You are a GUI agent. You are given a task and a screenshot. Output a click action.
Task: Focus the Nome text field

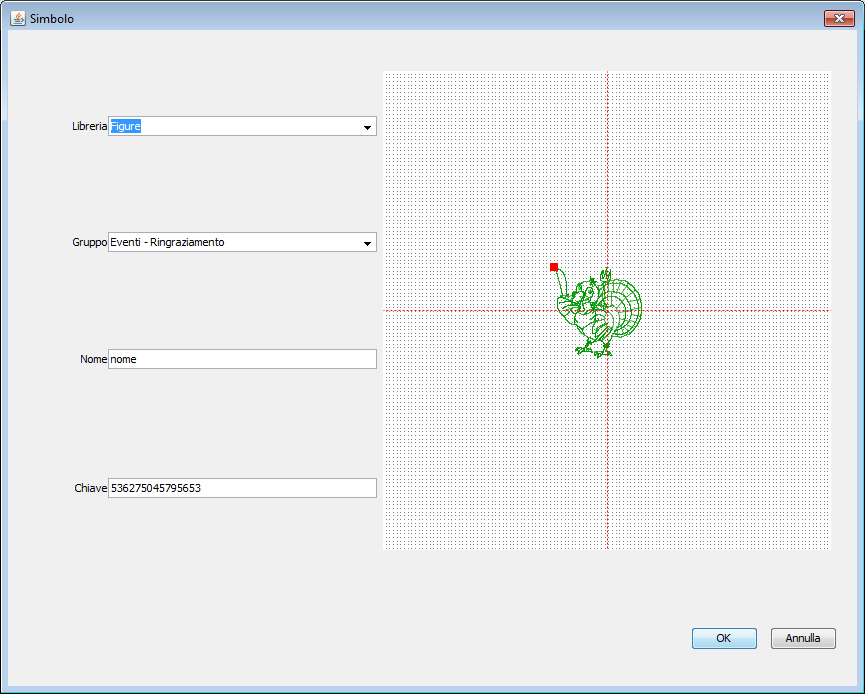242,359
